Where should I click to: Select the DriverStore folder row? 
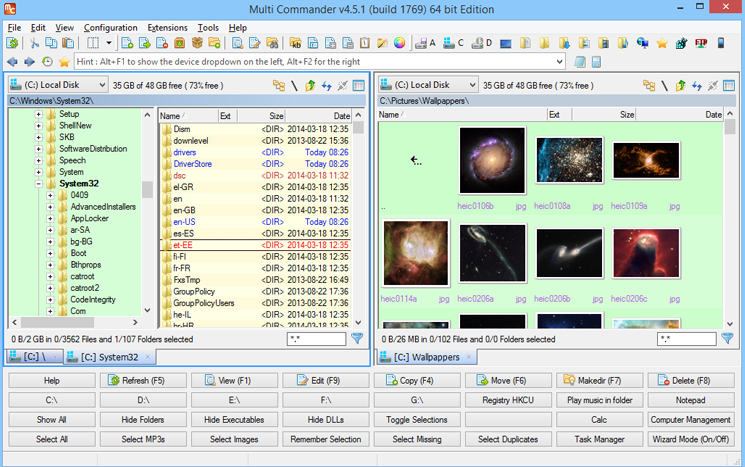(x=256, y=164)
